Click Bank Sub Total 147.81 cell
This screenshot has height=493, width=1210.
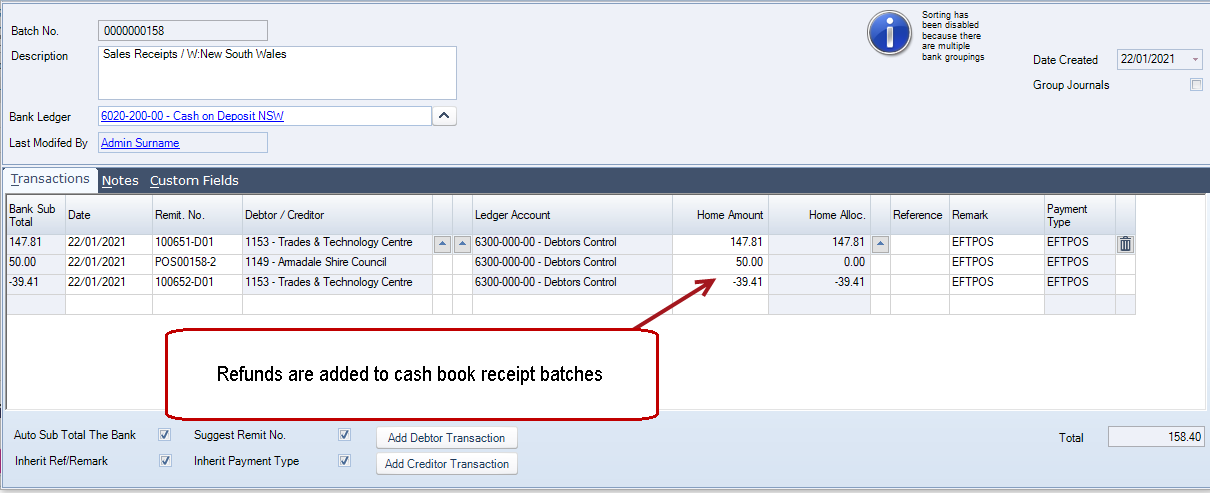click(x=36, y=243)
